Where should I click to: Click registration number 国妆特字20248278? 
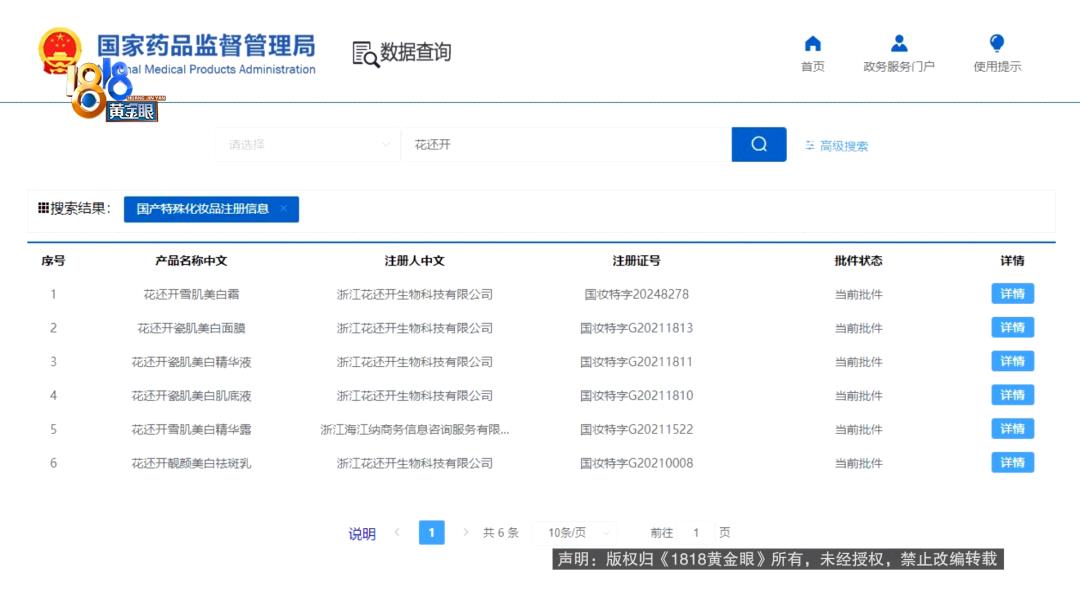pos(636,295)
